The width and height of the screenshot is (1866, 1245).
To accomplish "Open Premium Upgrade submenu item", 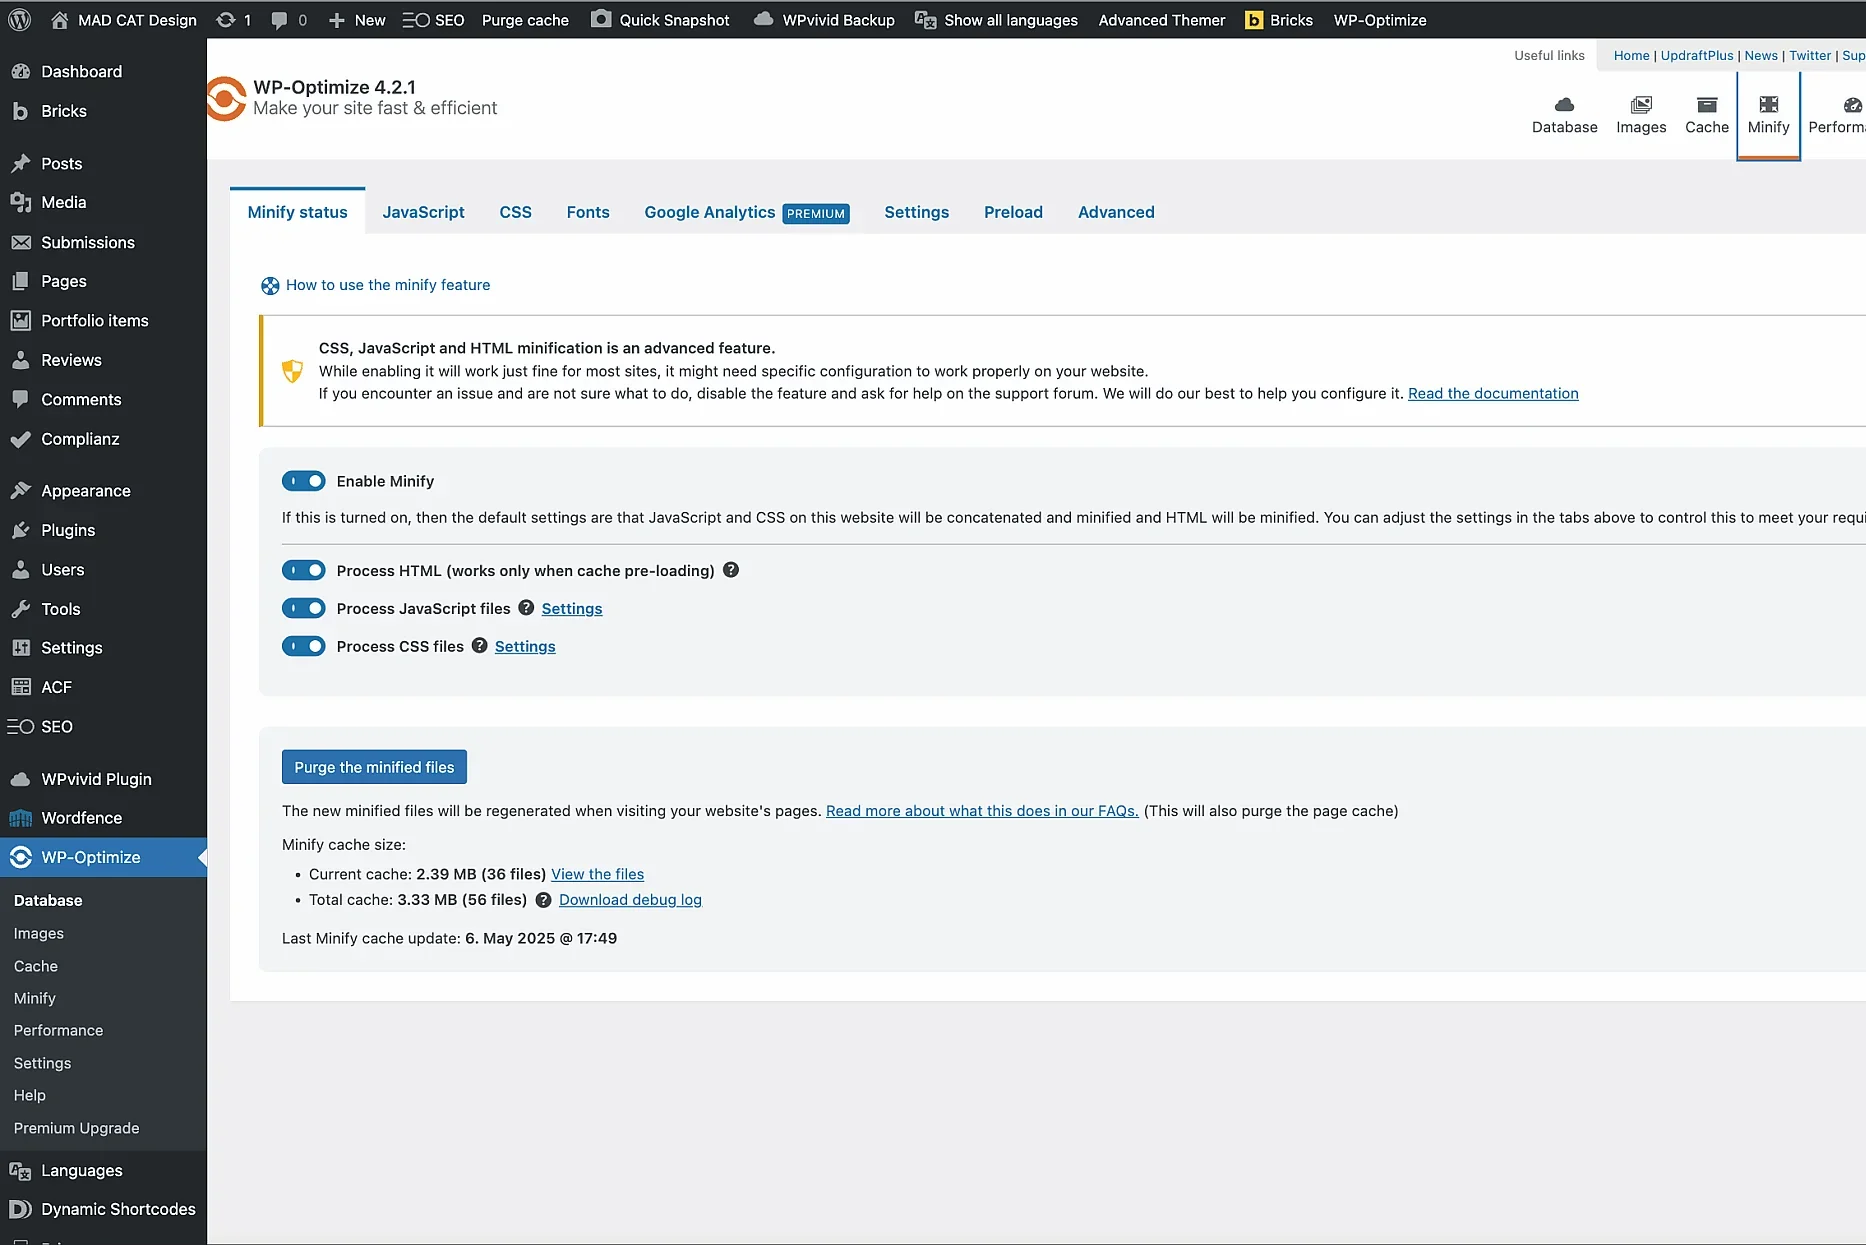I will [x=76, y=1128].
